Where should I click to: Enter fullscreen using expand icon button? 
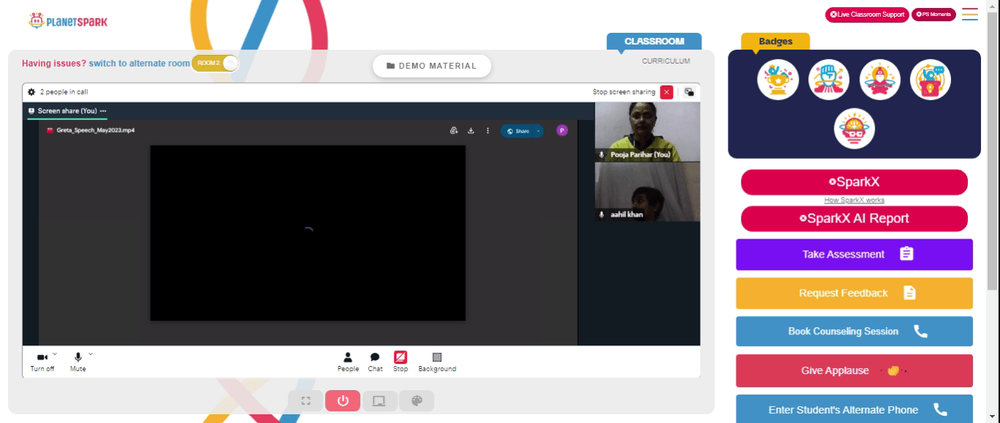305,401
